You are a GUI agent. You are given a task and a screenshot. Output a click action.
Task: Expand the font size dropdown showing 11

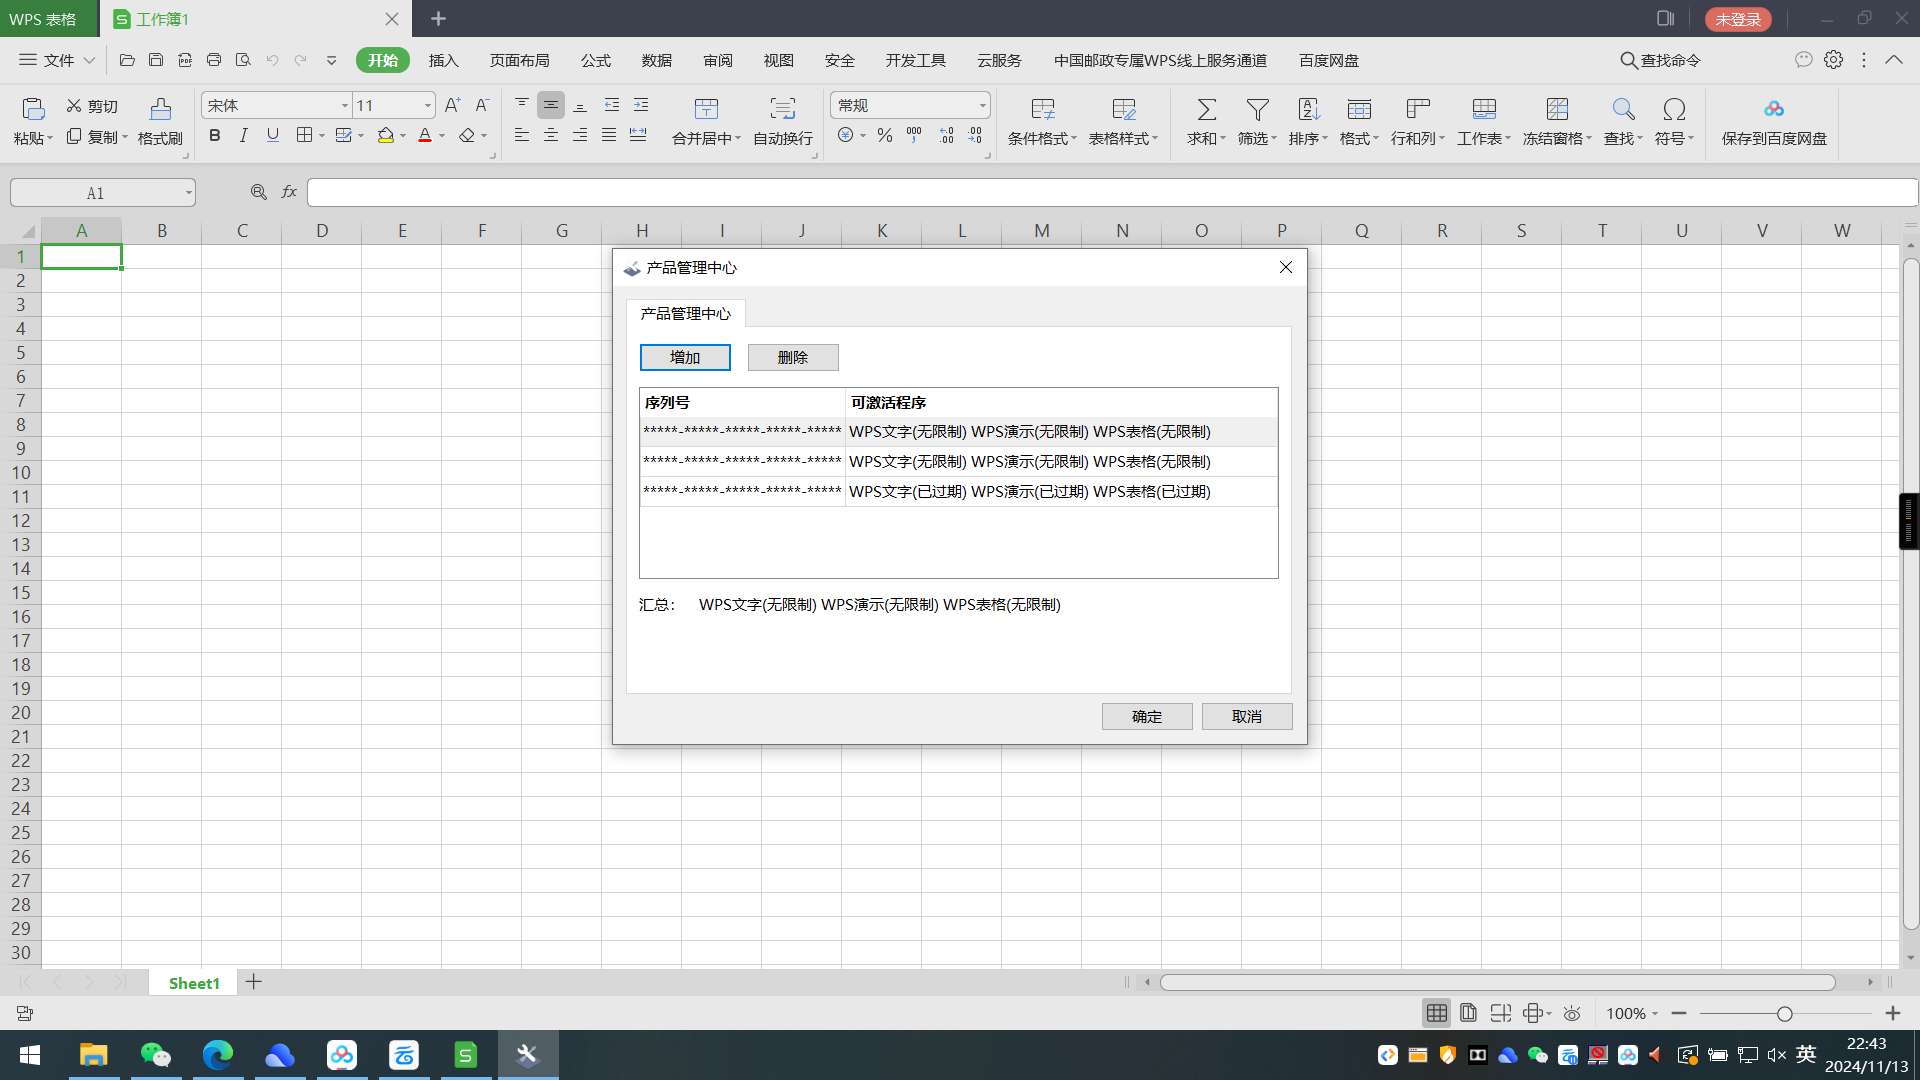(427, 106)
